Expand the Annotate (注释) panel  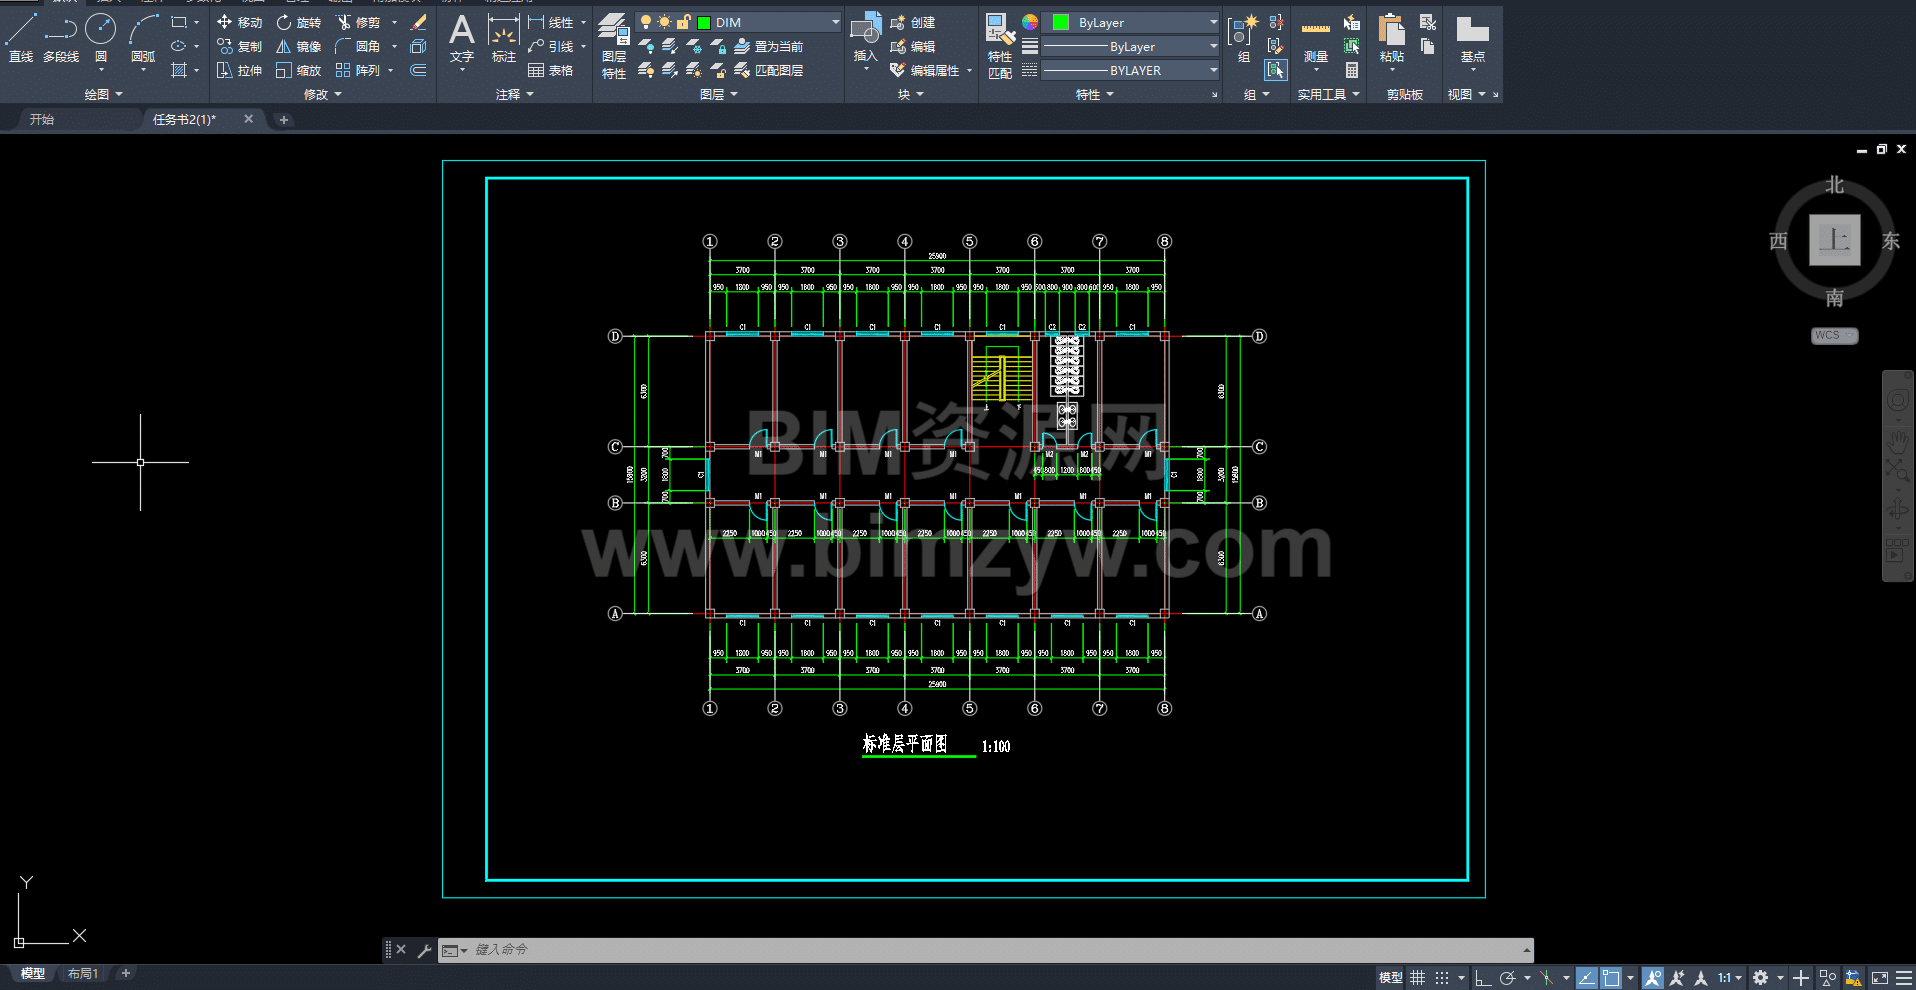pyautogui.click(x=515, y=94)
